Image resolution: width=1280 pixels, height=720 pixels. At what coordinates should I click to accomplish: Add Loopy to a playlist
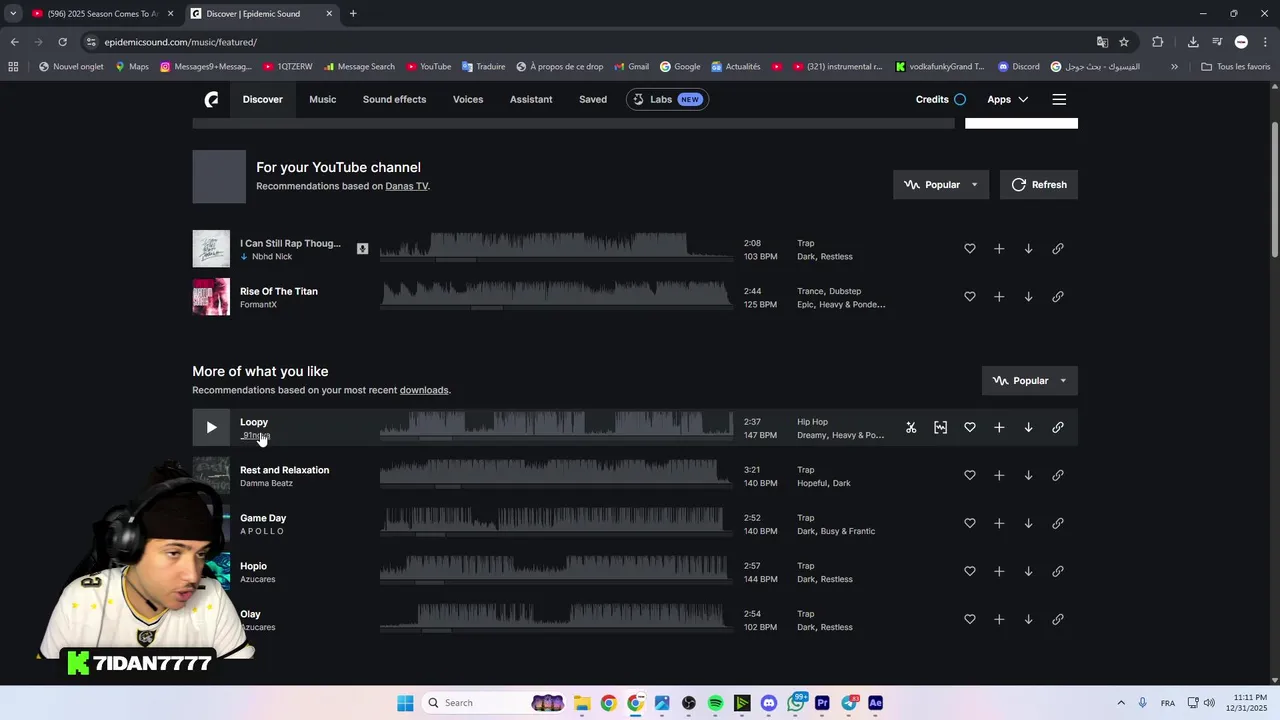(999, 428)
